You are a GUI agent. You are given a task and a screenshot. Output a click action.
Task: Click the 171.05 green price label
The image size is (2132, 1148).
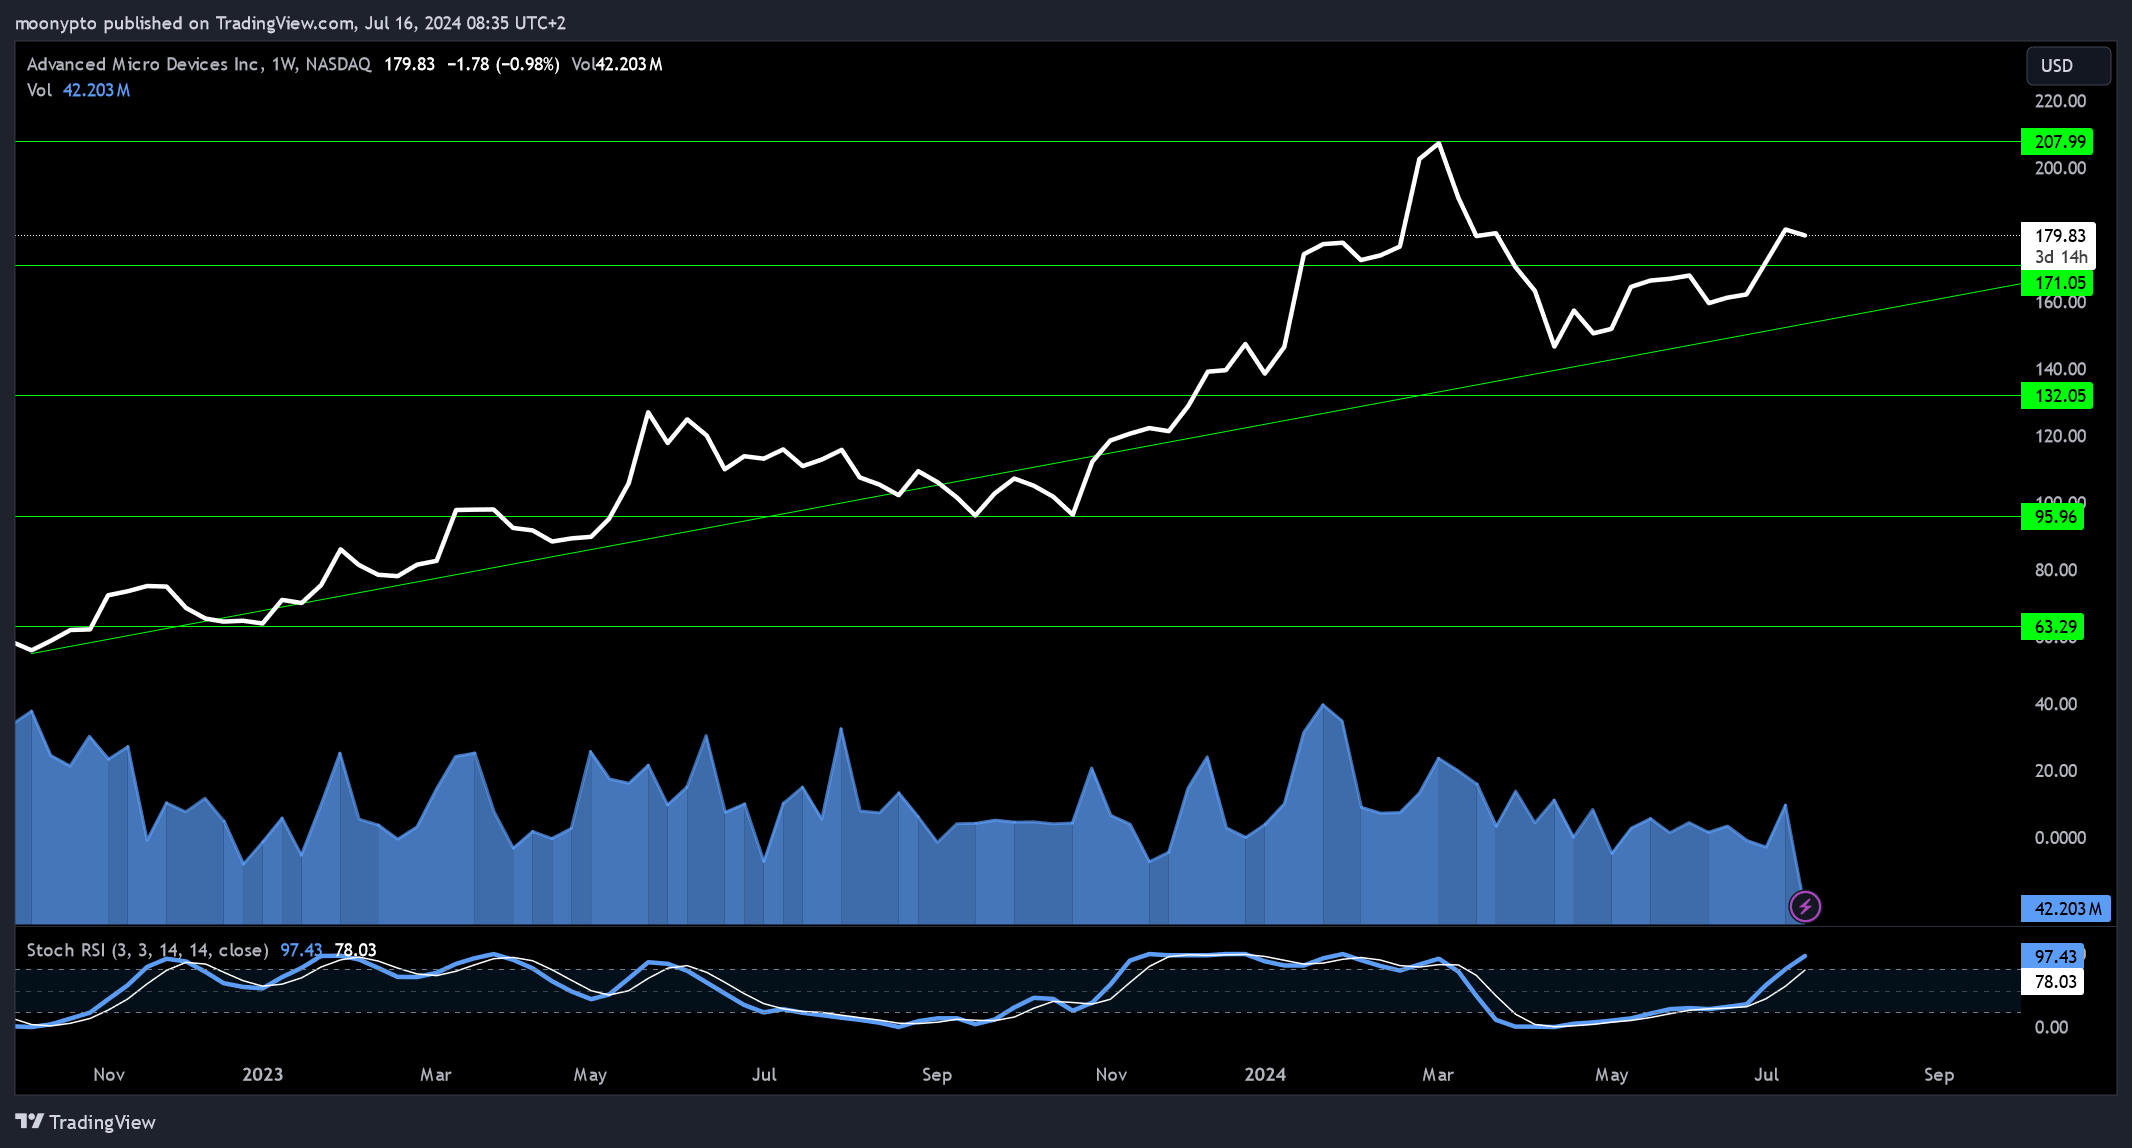point(2057,283)
